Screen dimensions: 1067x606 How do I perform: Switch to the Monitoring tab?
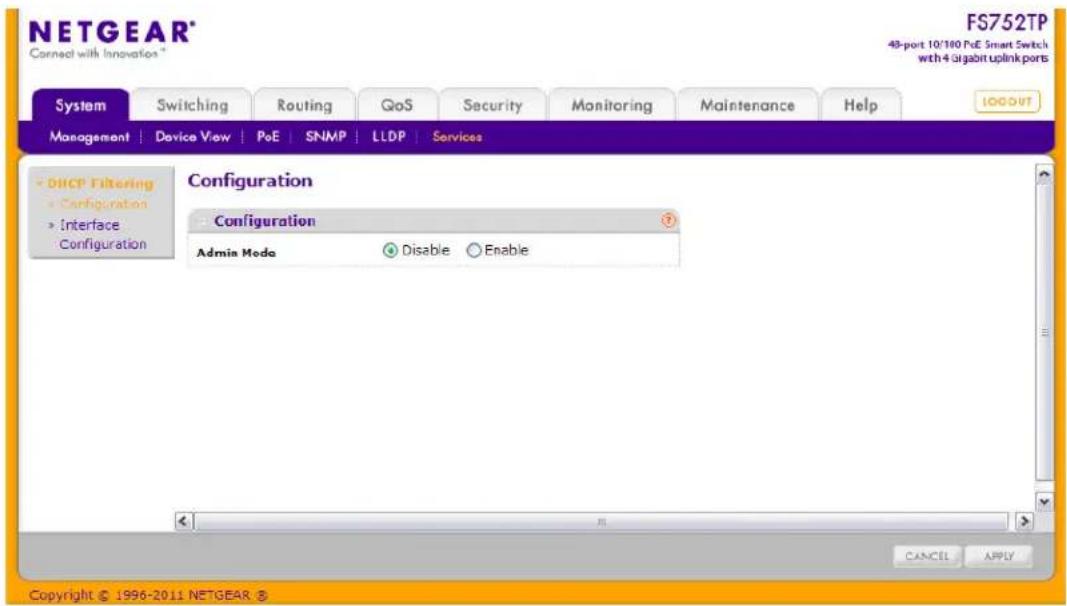pos(612,105)
